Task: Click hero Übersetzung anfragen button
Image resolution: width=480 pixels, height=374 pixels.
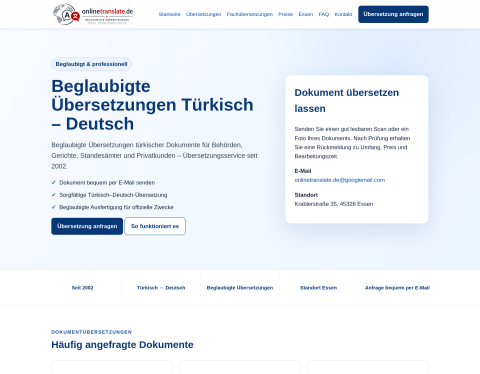Action: coord(87,226)
